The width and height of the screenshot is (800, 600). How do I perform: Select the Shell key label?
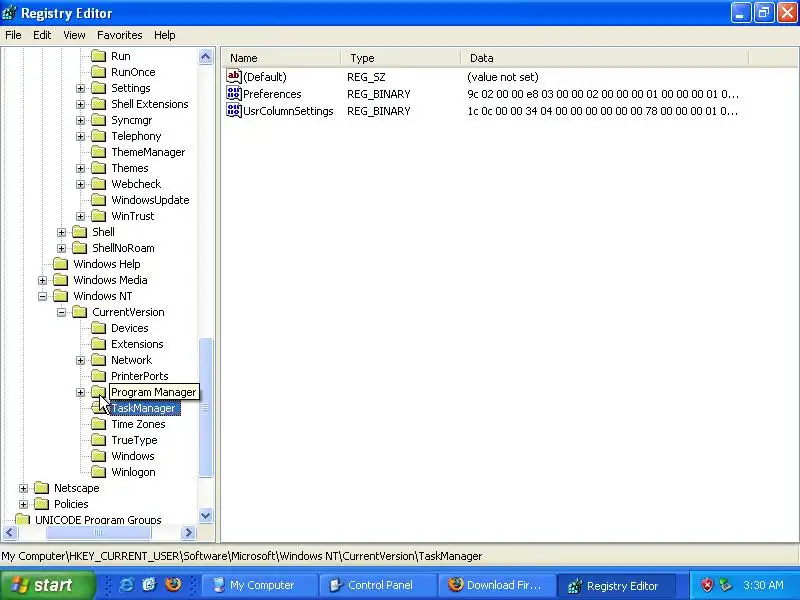[104, 232]
